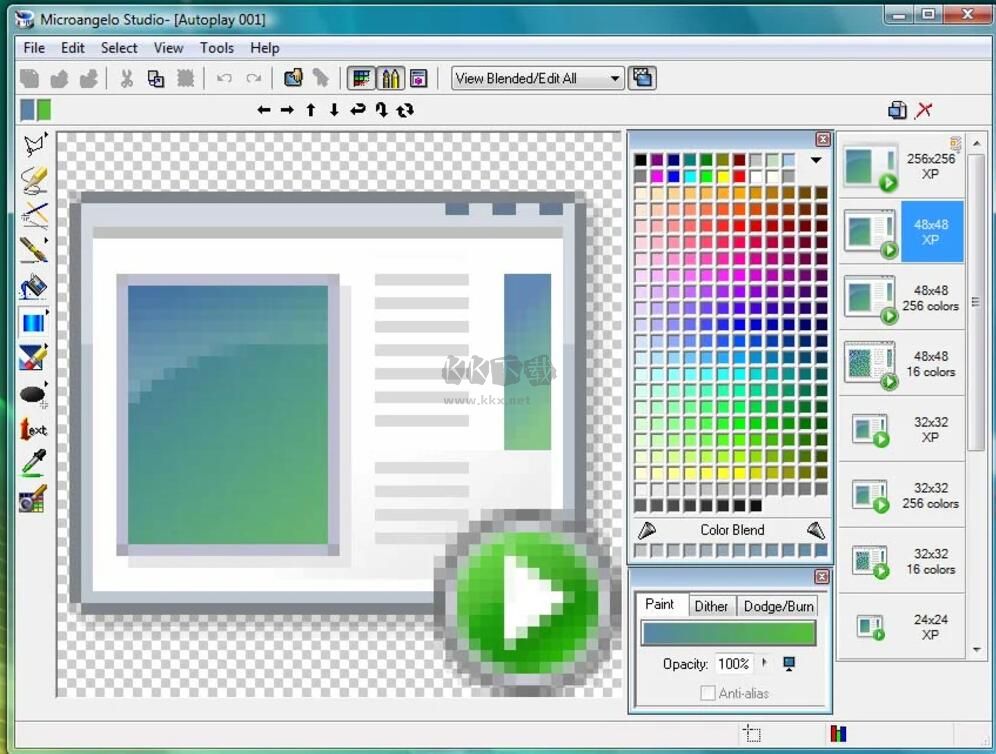This screenshot has width=996, height=754.
Task: Open the Opacity arrow next to 100%
Action: pyautogui.click(x=765, y=663)
